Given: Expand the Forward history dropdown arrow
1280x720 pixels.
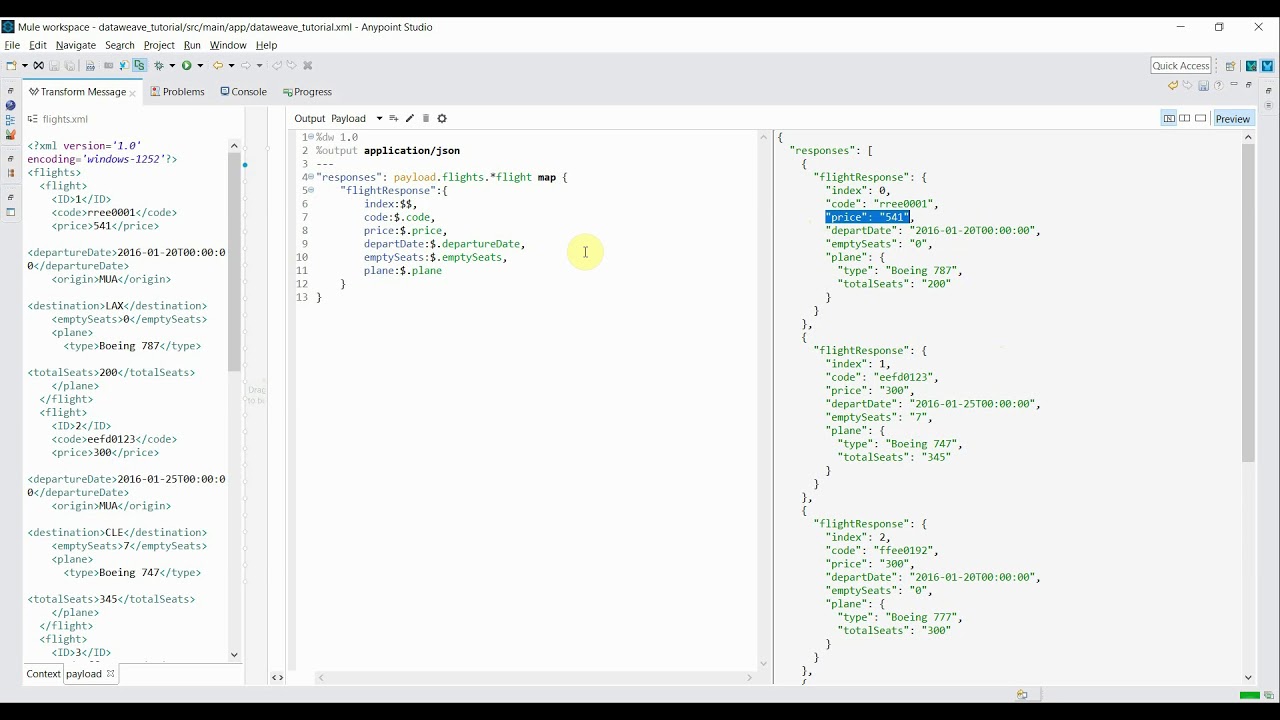Looking at the screenshot, I should click(x=260, y=66).
